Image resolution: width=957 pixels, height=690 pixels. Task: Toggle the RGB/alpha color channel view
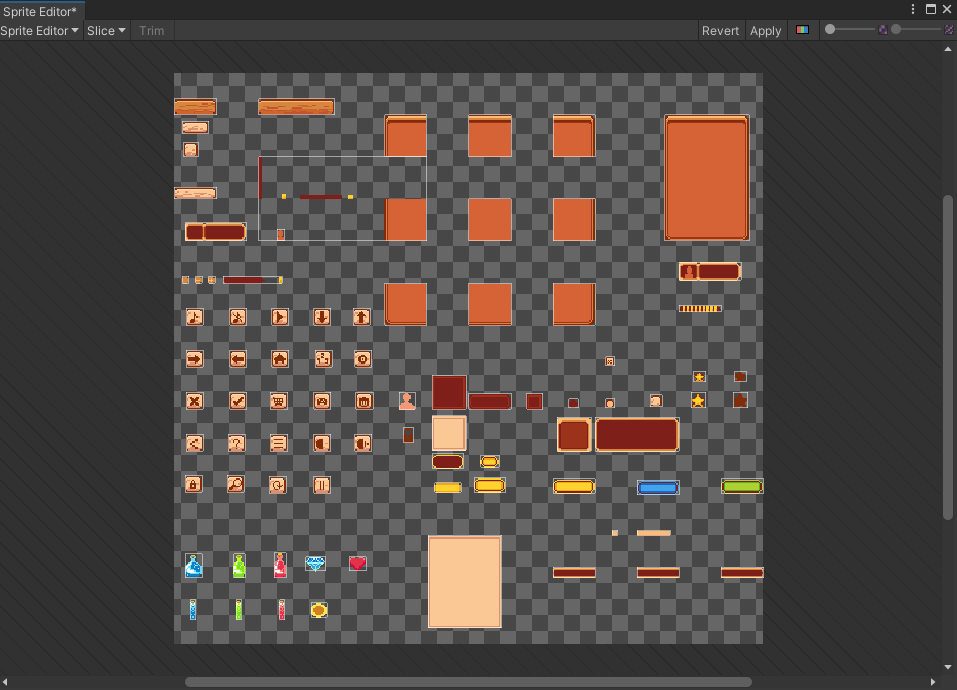[x=802, y=30]
